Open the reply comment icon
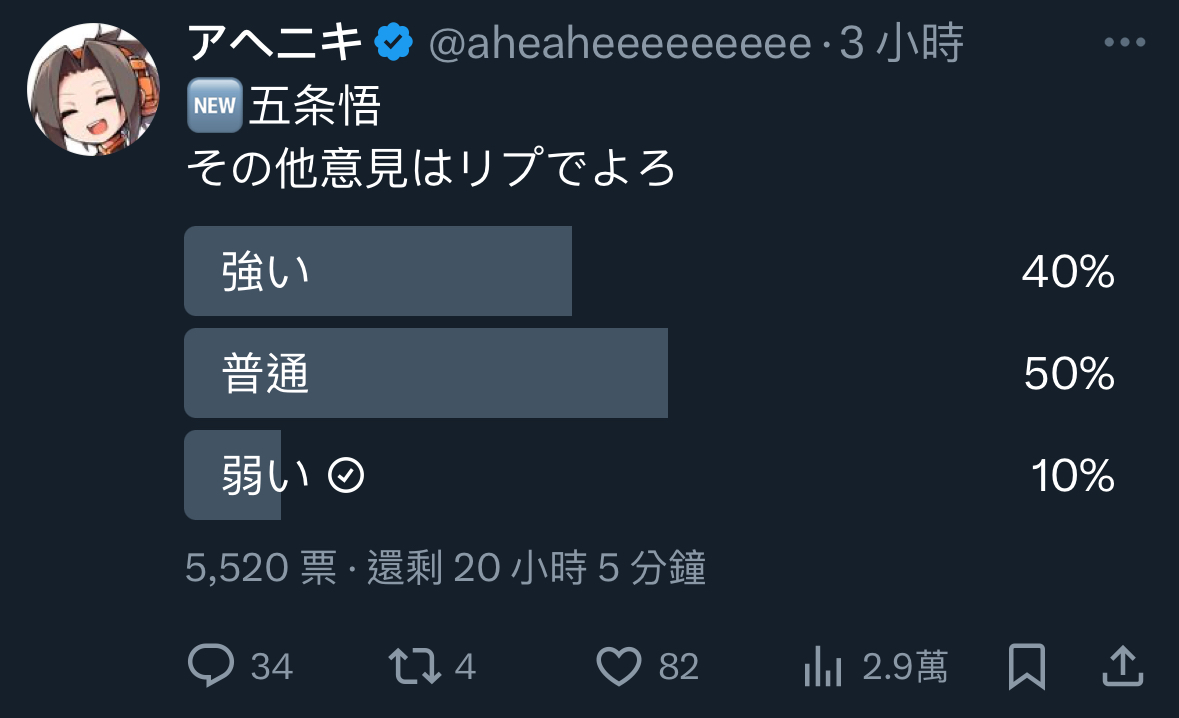Screen dimensions: 1179x718 211,665
